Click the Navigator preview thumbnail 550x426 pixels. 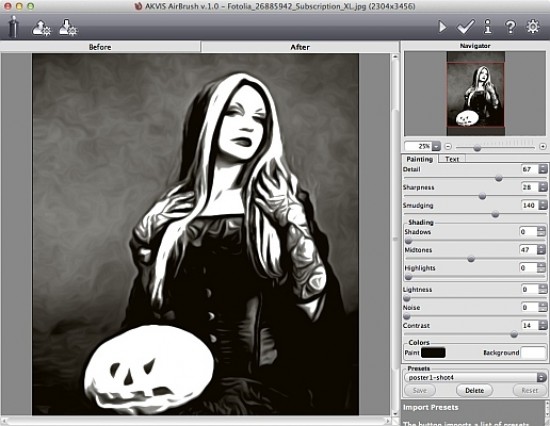pyautogui.click(x=476, y=93)
